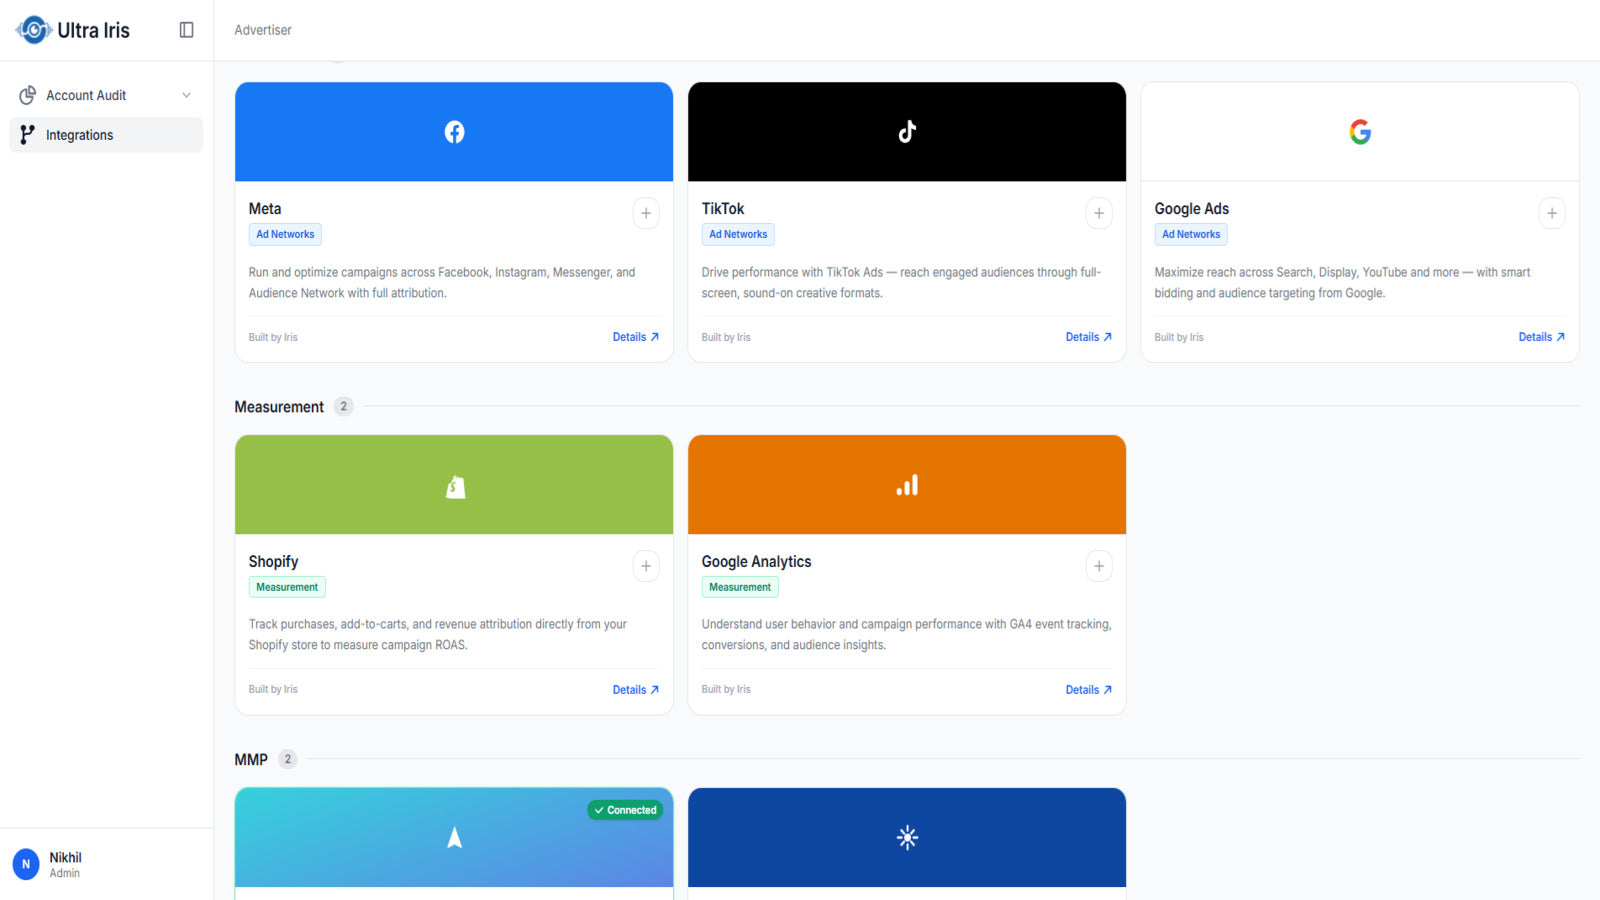Click the Advertiser breadcrumb
Viewport: 1600px width, 900px height.
pyautogui.click(x=263, y=30)
